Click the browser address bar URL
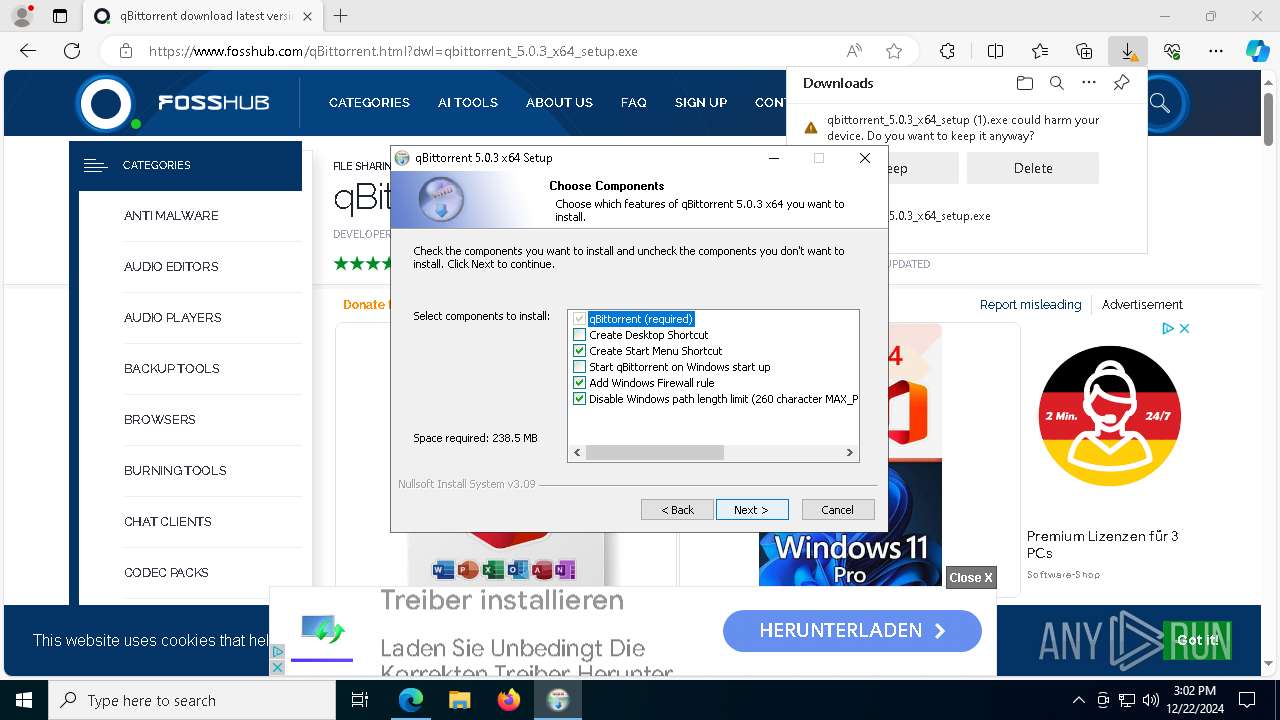 tap(393, 51)
